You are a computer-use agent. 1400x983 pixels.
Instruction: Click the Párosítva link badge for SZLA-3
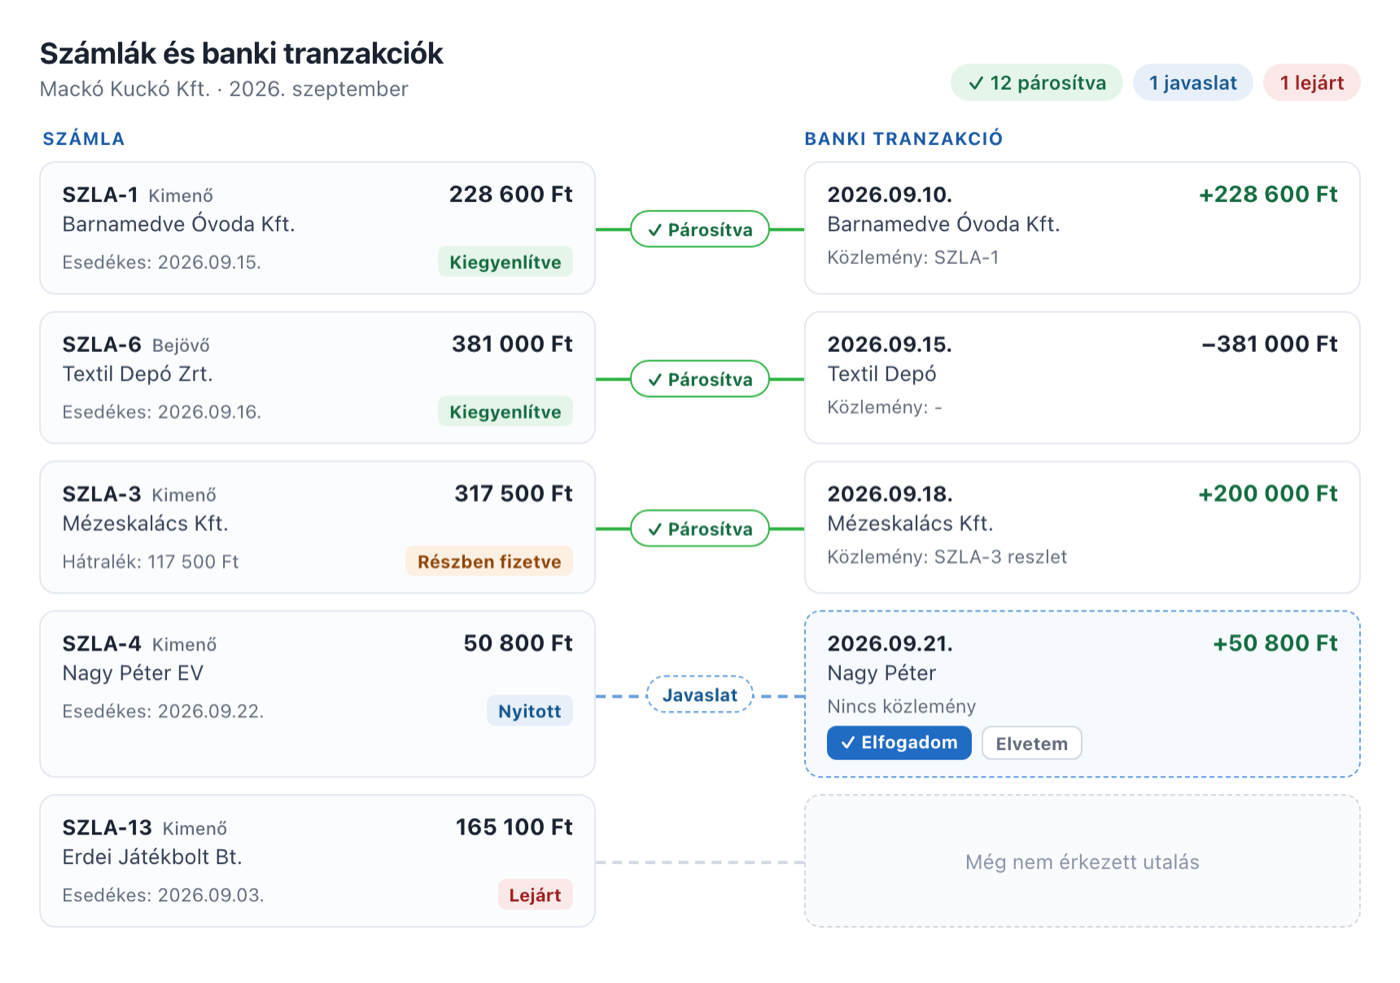[700, 529]
